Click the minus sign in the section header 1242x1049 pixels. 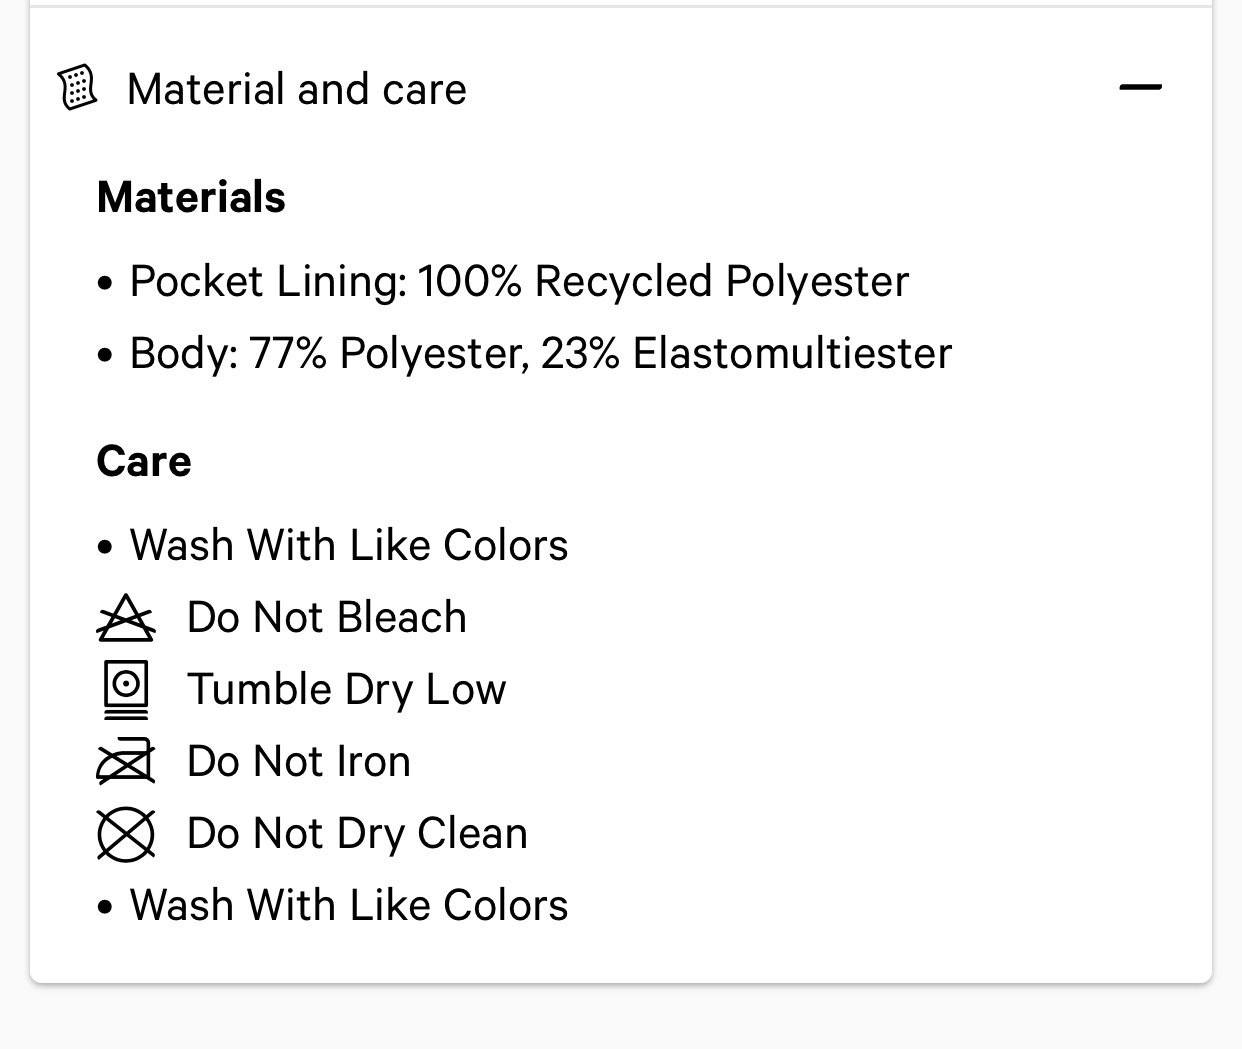(x=1140, y=87)
